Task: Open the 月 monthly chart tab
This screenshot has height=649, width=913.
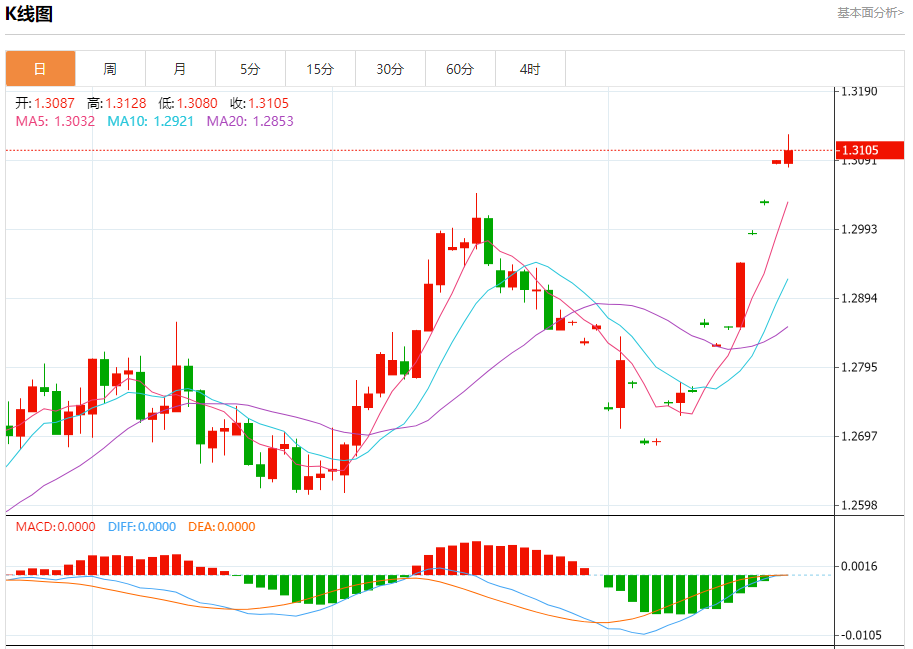Action: [180, 69]
